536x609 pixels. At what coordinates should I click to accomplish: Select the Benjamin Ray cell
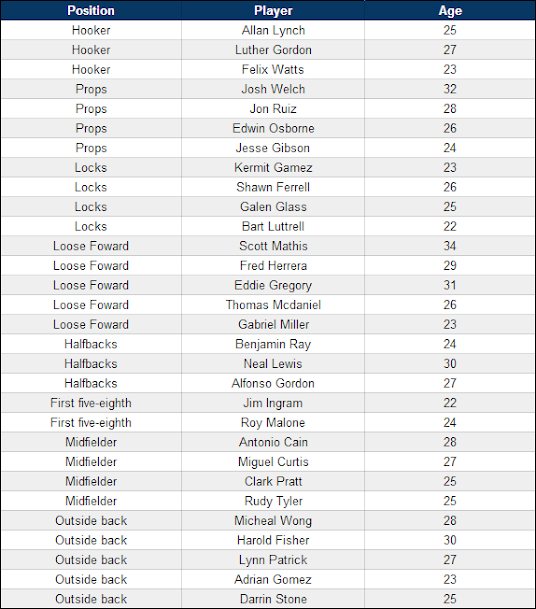pos(273,344)
